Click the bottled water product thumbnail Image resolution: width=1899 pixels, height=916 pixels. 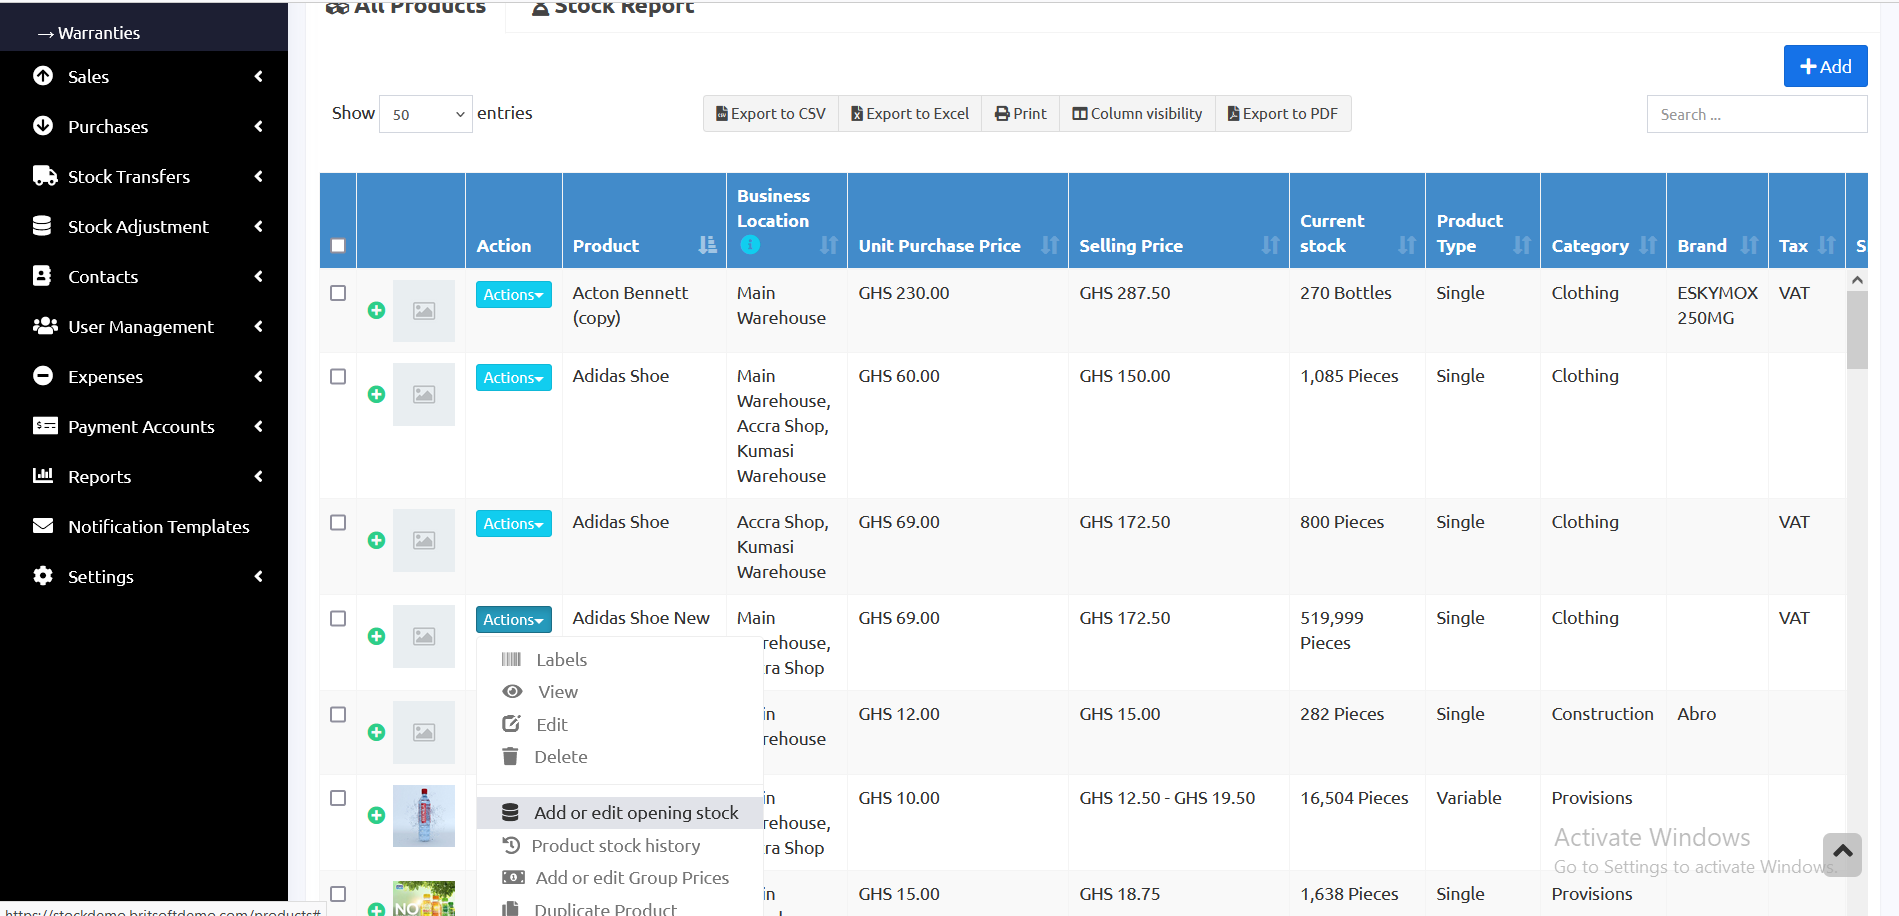coord(424,816)
